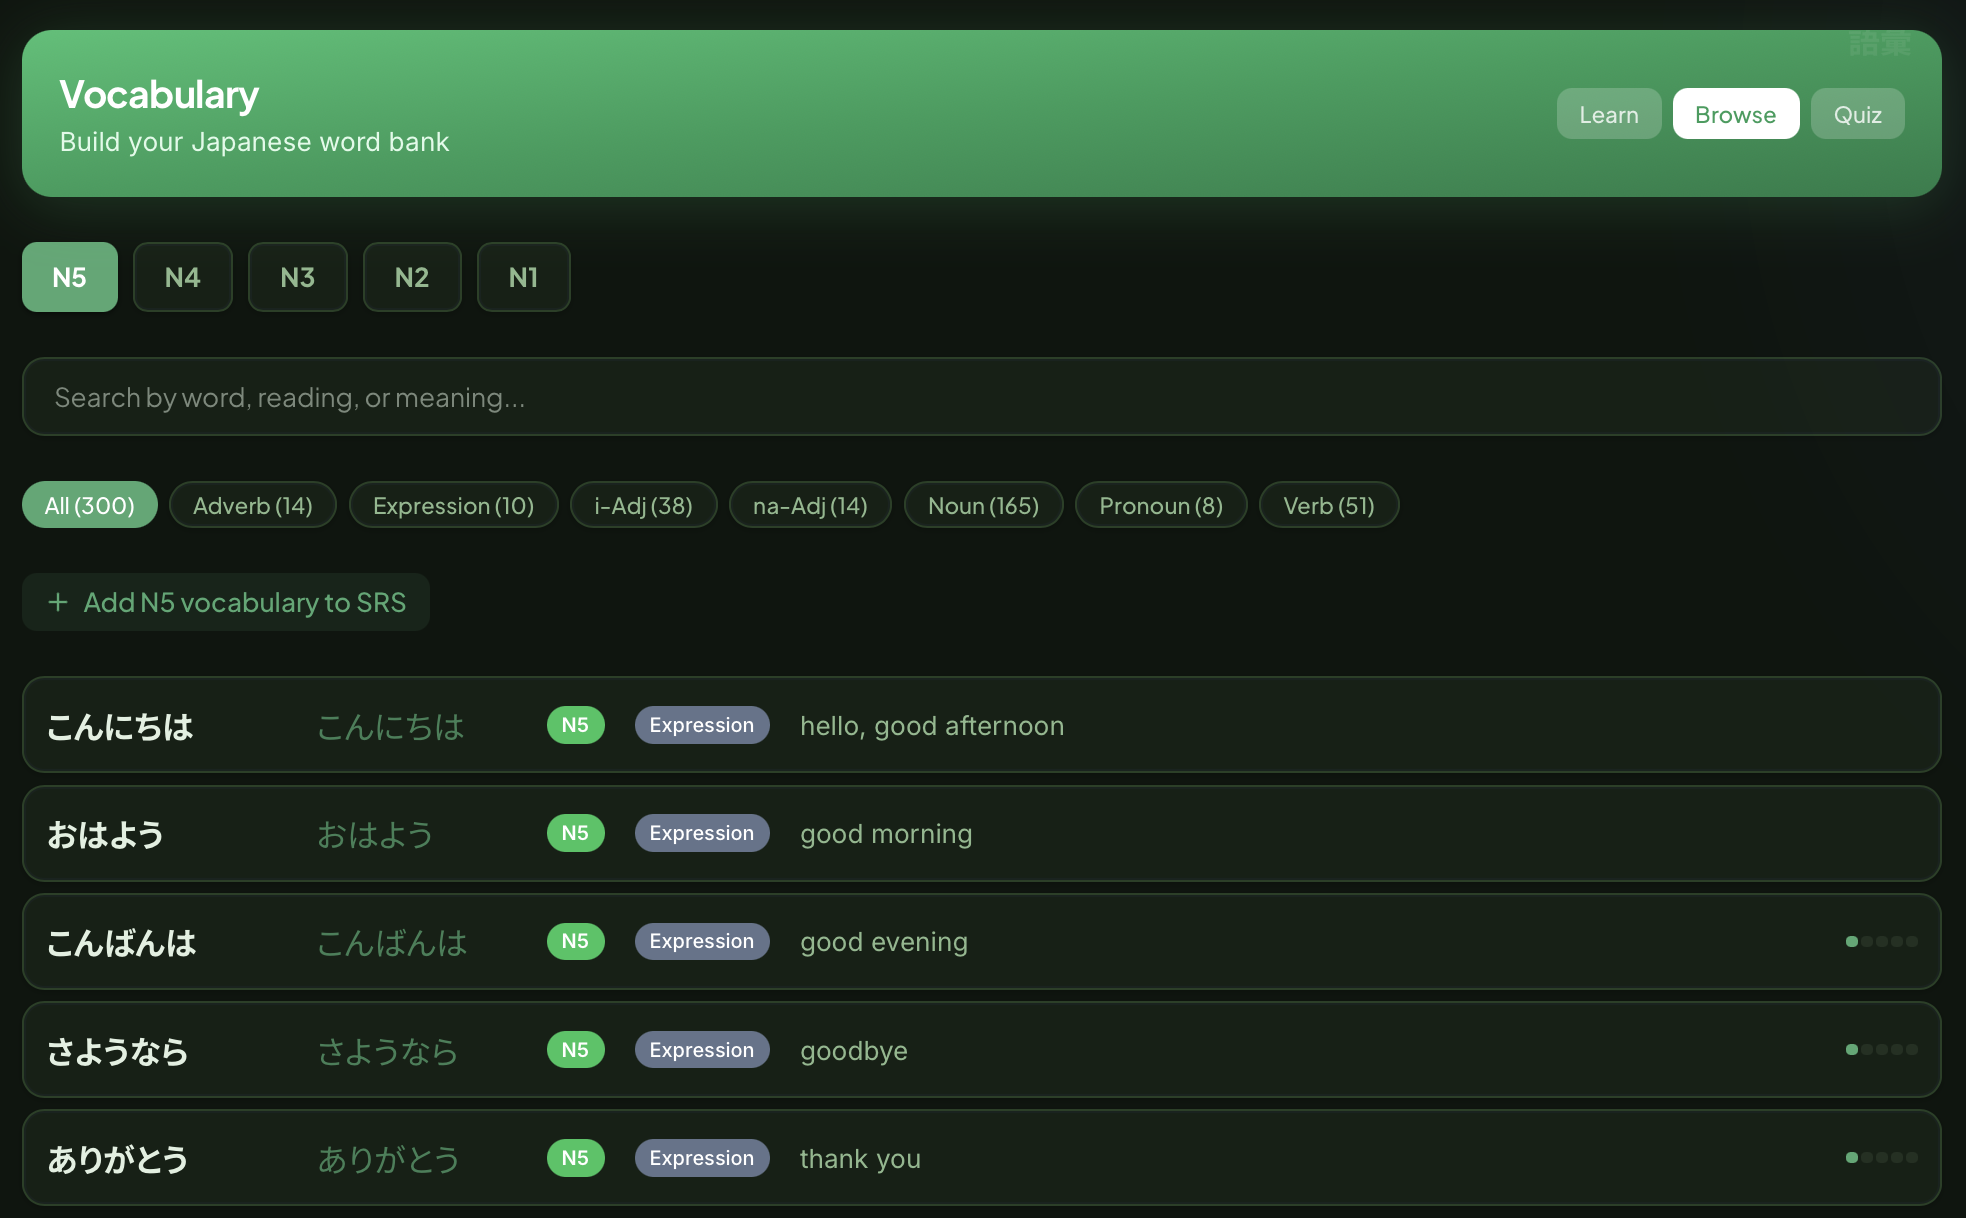Select the N3 level
This screenshot has width=1966, height=1218.
click(x=297, y=277)
